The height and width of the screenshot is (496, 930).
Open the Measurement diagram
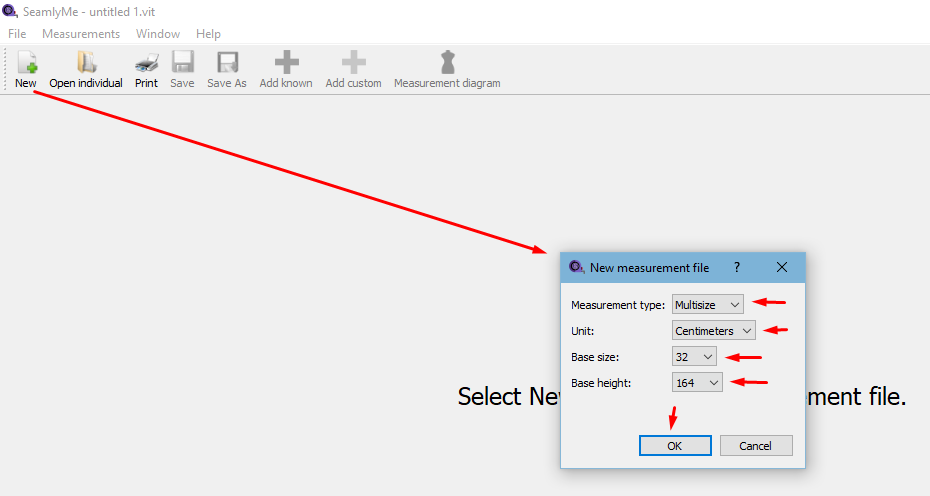(x=447, y=64)
